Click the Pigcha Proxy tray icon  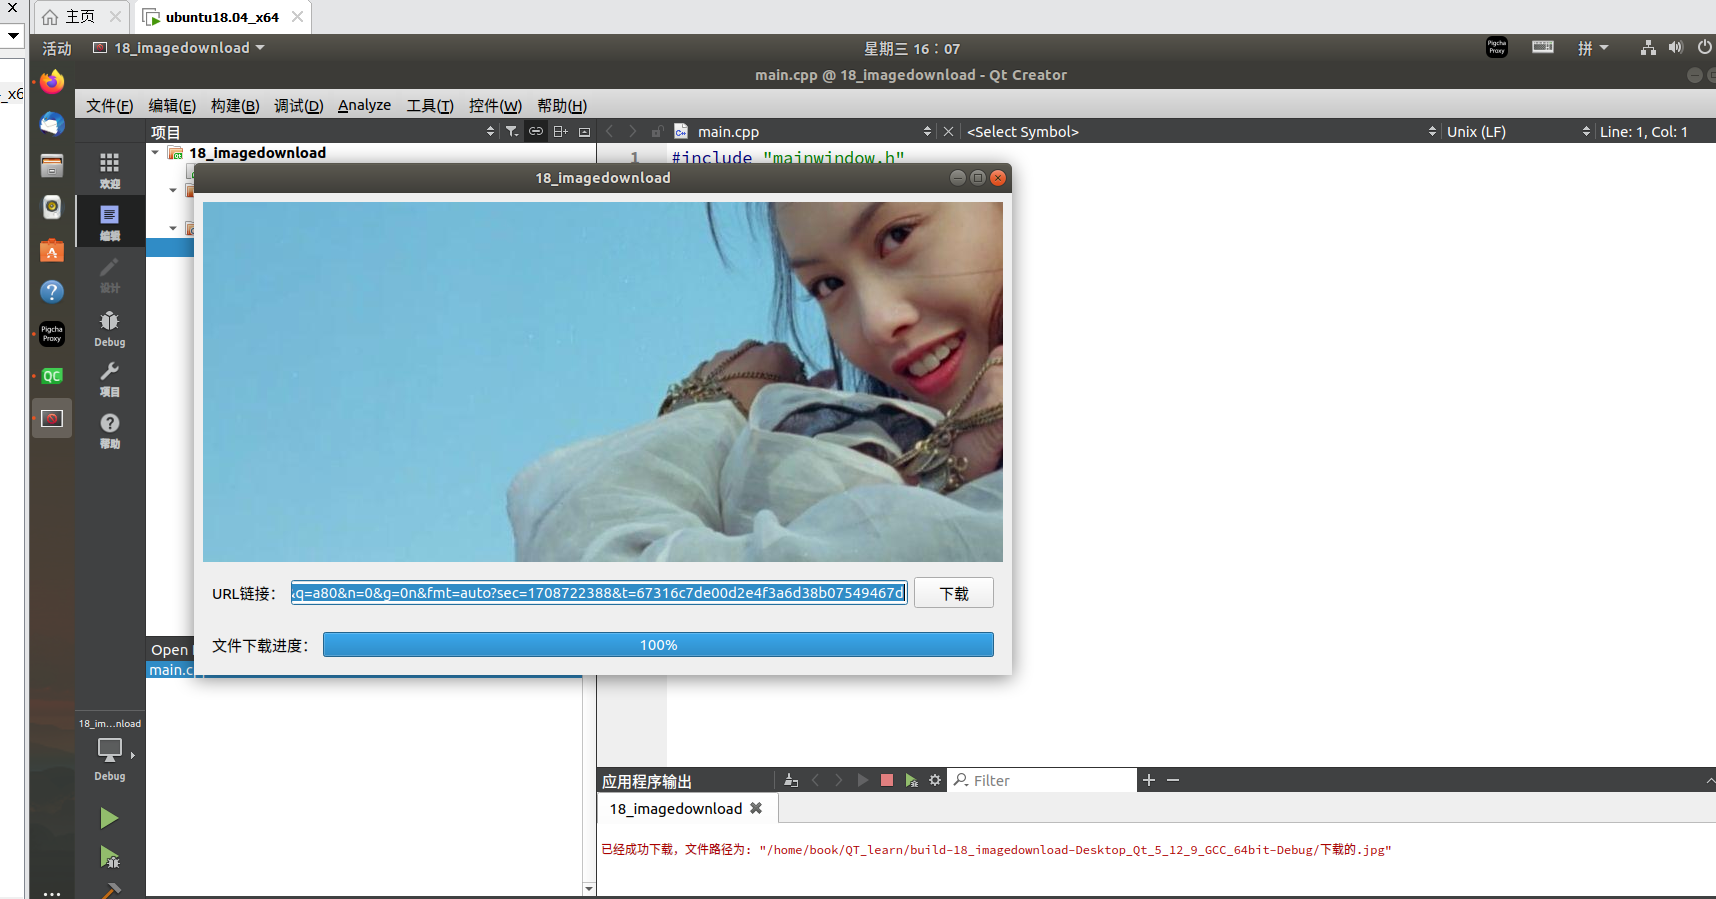(x=1497, y=47)
